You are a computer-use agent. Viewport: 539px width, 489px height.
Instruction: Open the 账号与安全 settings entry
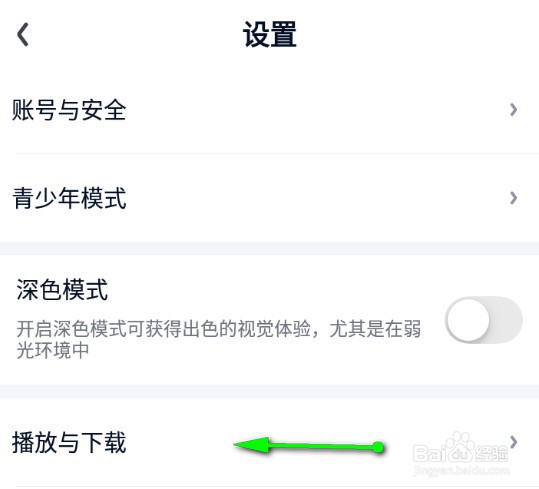(x=270, y=110)
